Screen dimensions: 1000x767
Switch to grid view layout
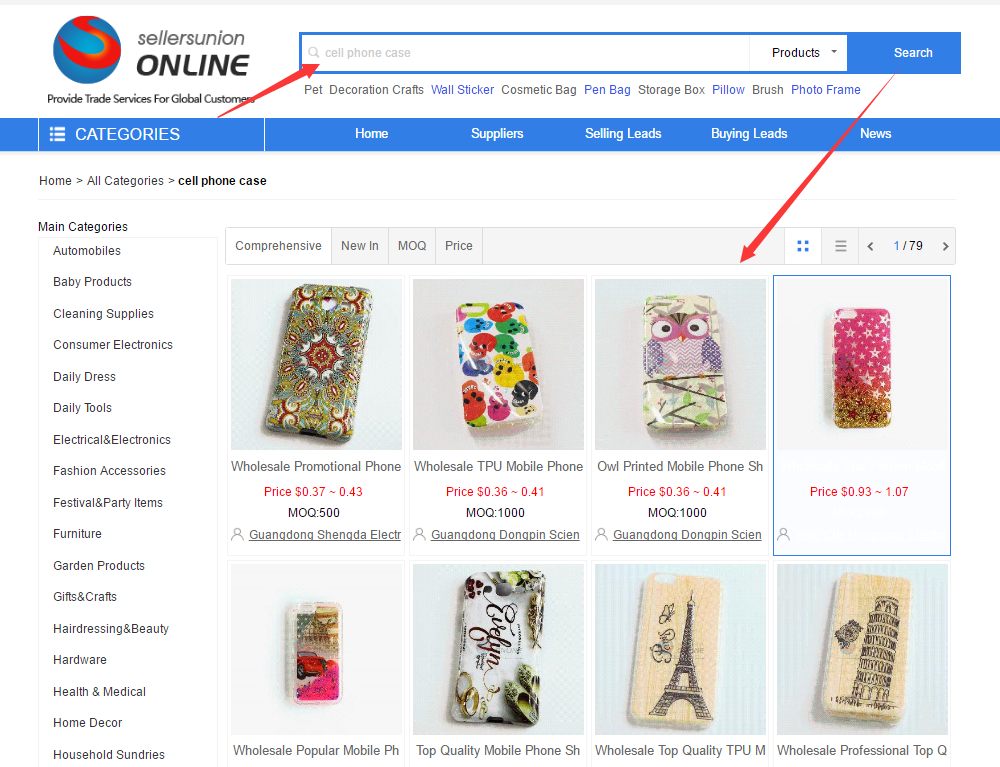803,245
